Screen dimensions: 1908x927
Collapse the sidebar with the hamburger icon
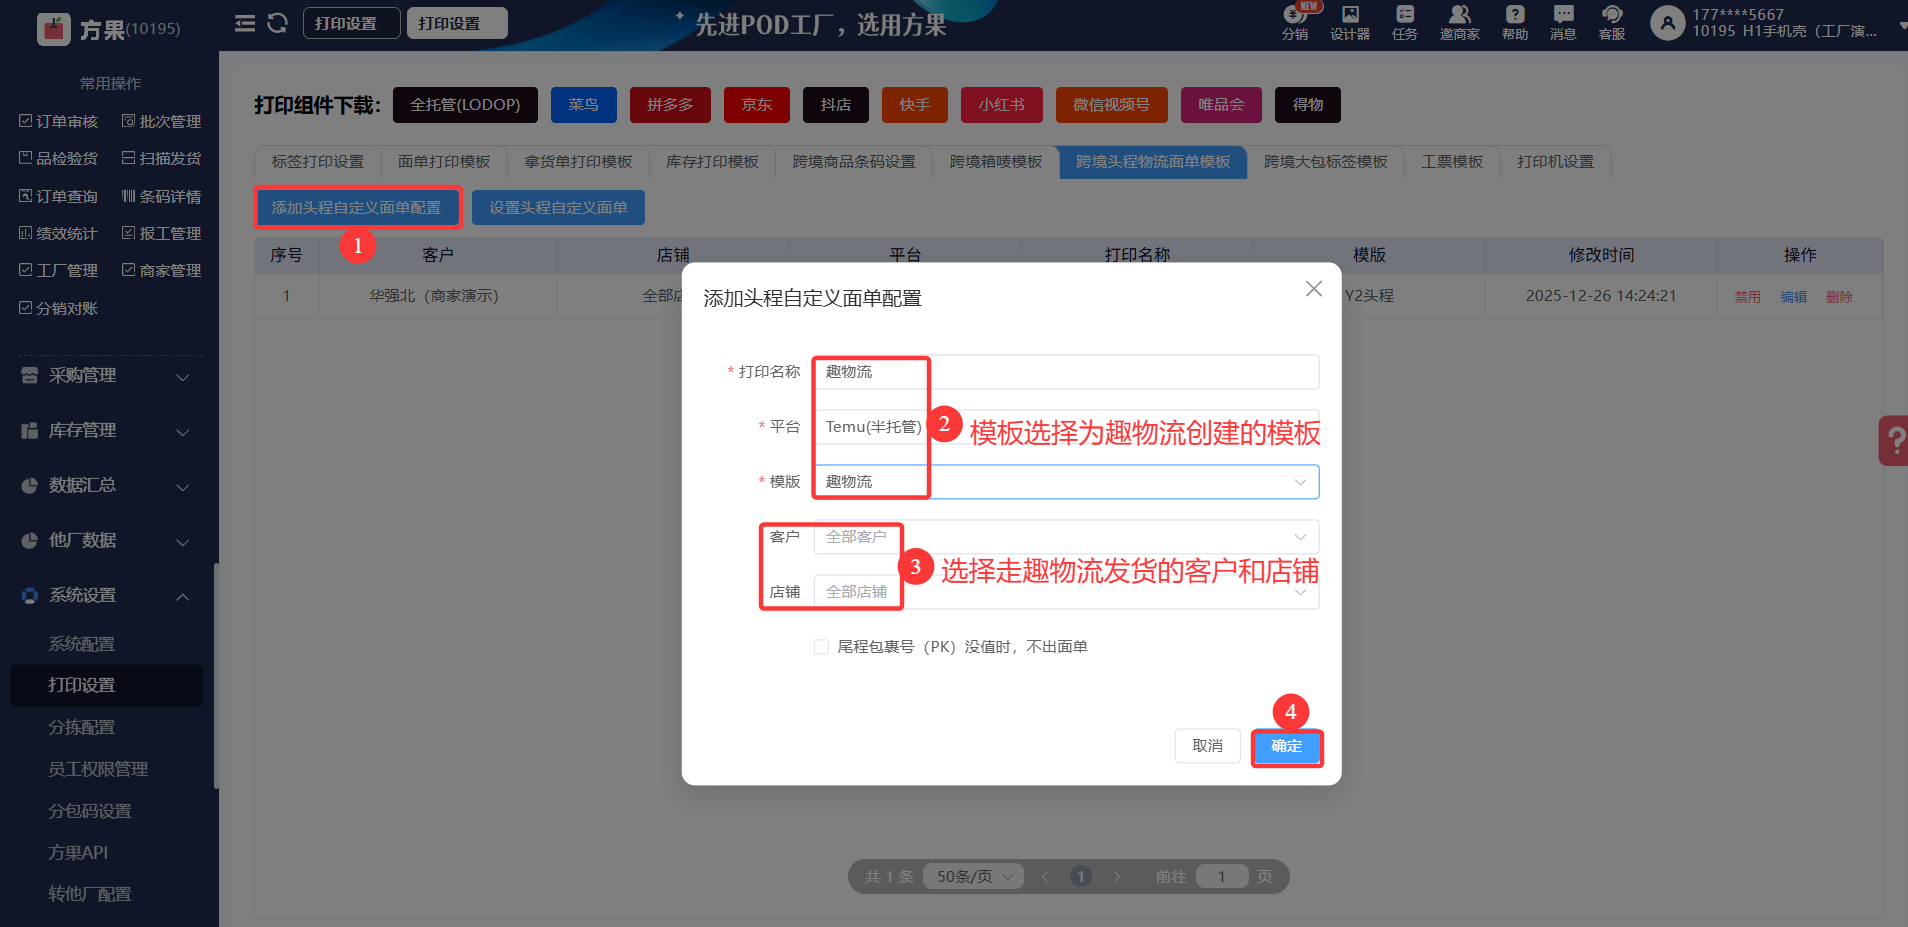pyautogui.click(x=245, y=23)
